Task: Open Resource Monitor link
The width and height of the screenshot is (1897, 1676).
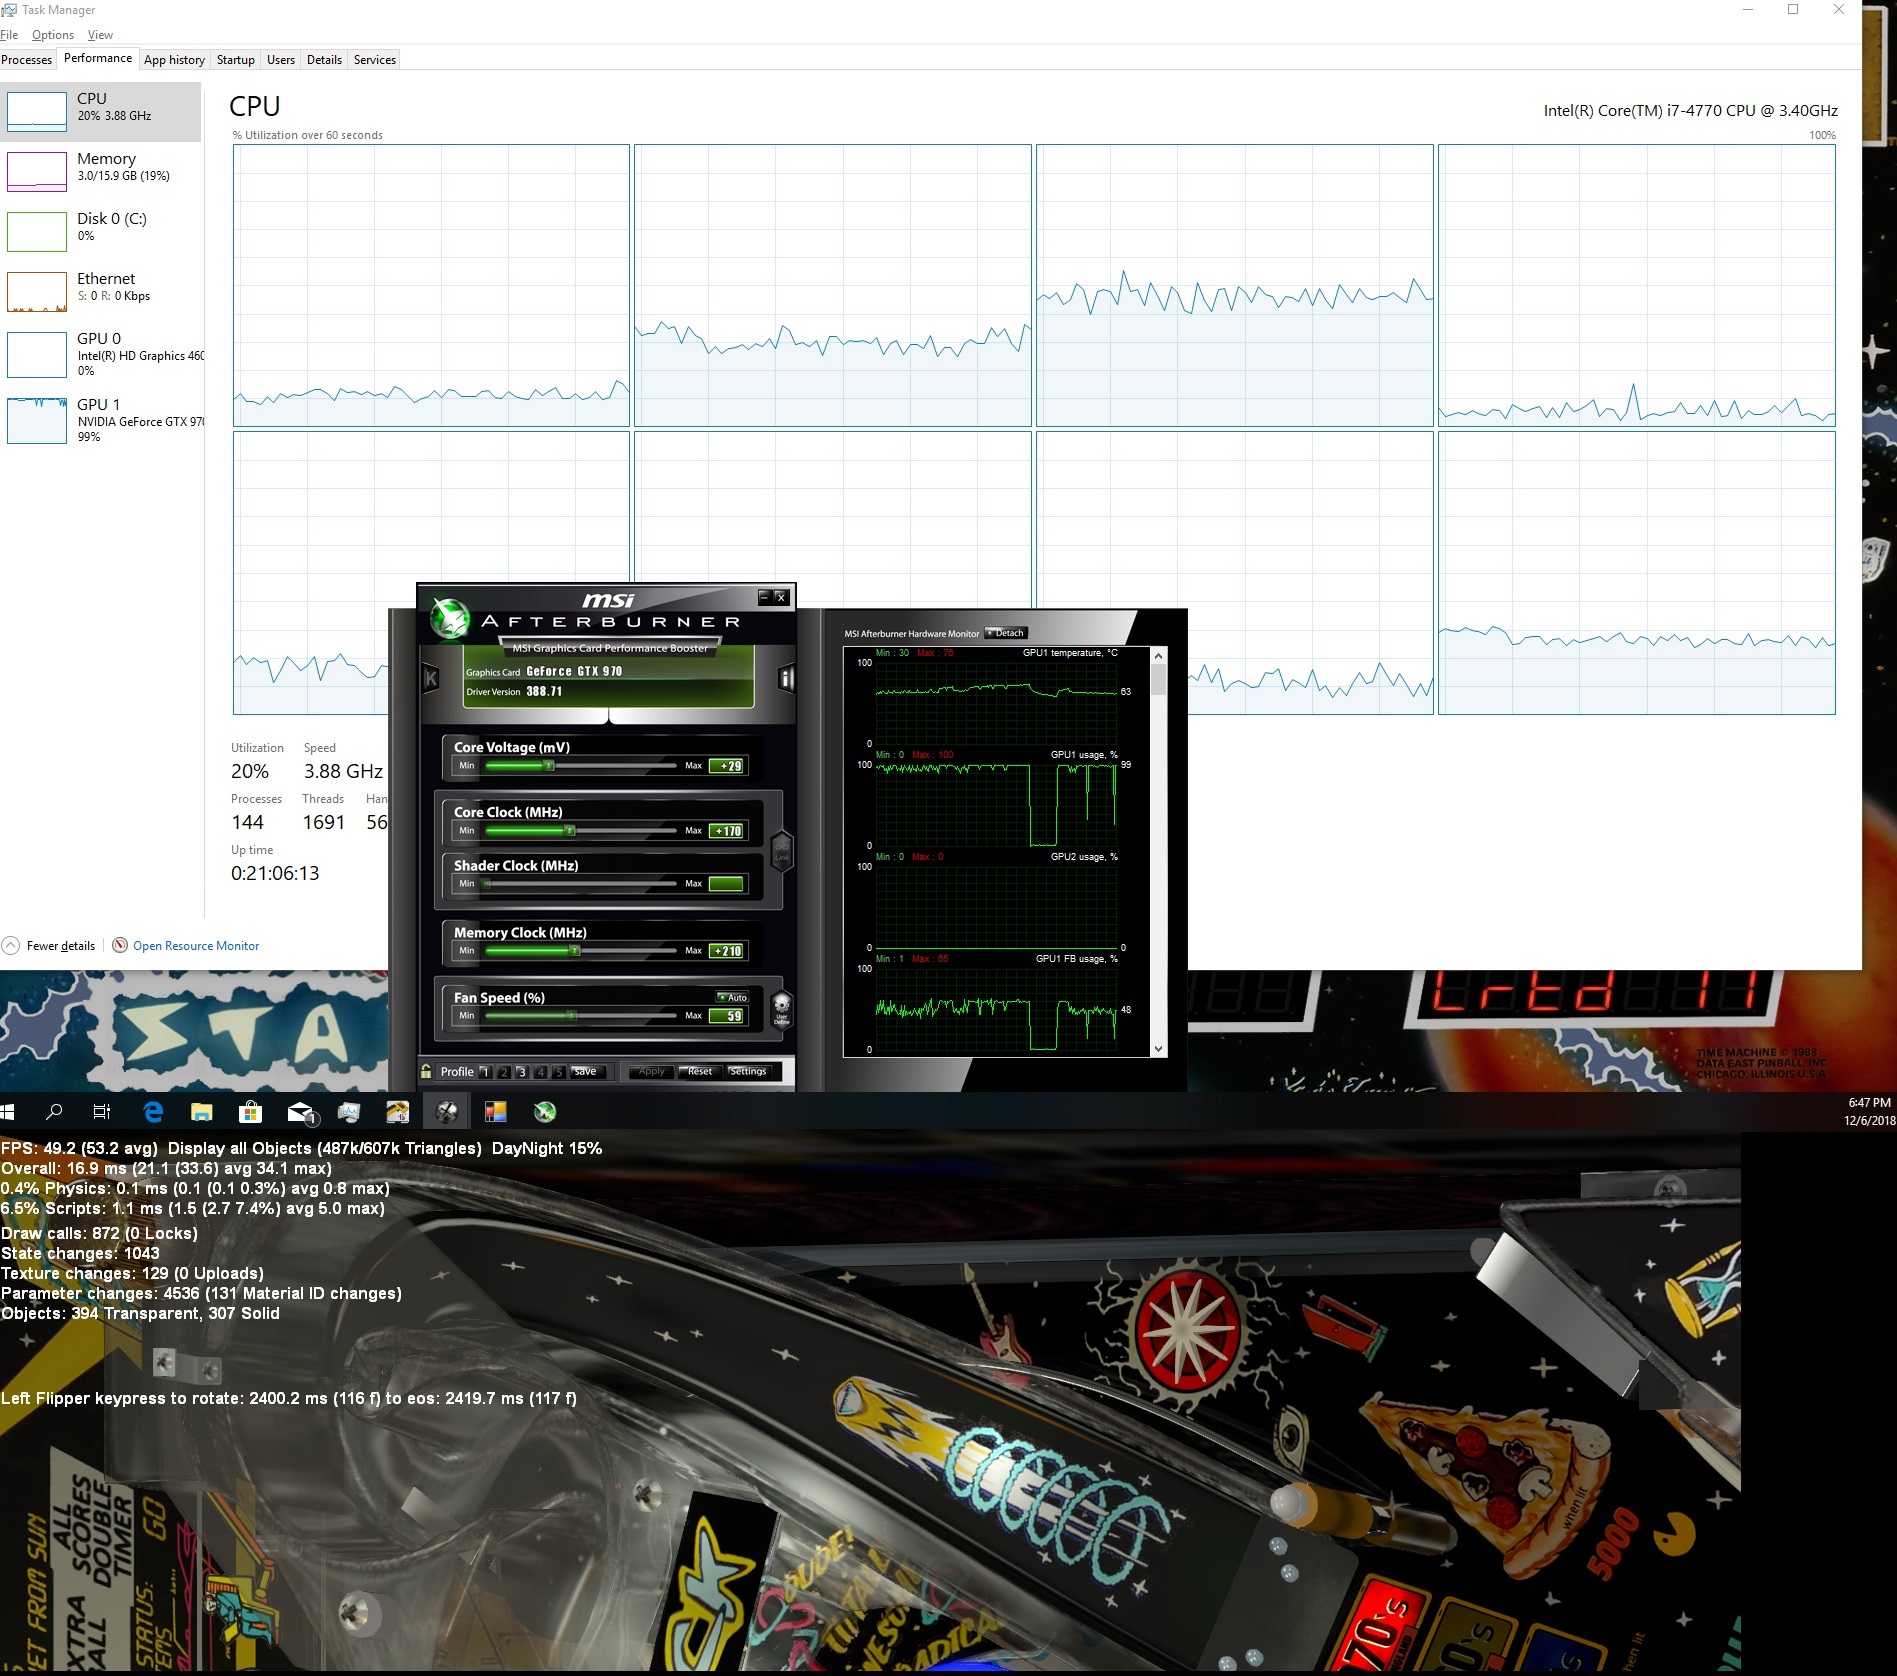Action: click(x=196, y=946)
